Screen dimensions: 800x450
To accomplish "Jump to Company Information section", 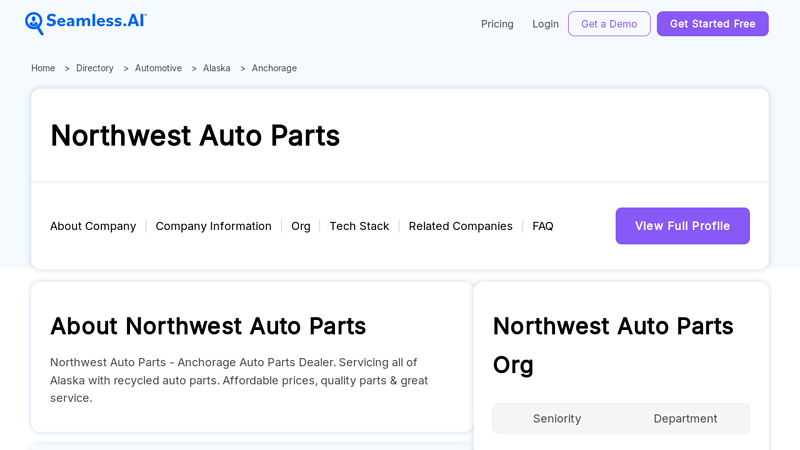I will point(213,226).
